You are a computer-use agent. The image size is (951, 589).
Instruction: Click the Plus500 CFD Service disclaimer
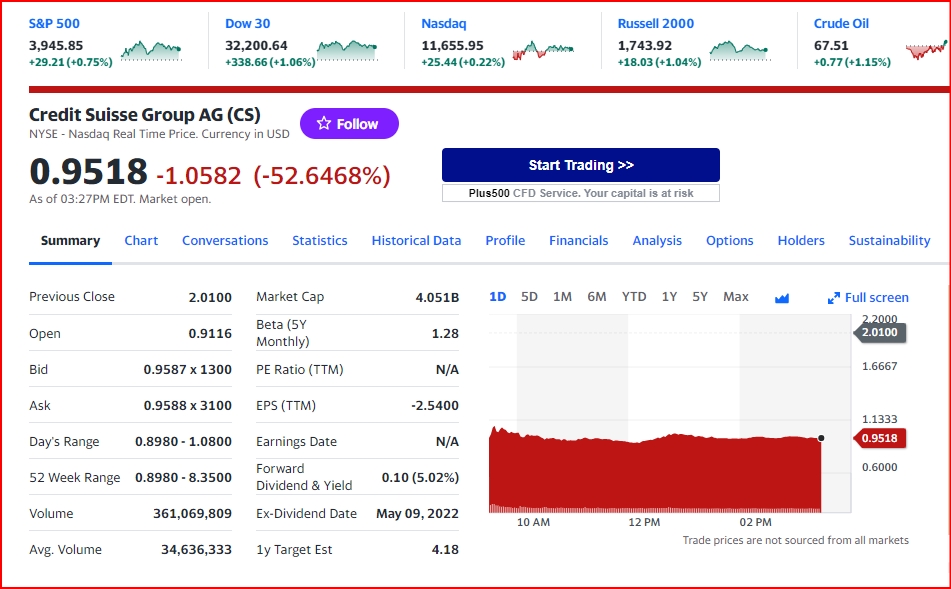[580, 193]
